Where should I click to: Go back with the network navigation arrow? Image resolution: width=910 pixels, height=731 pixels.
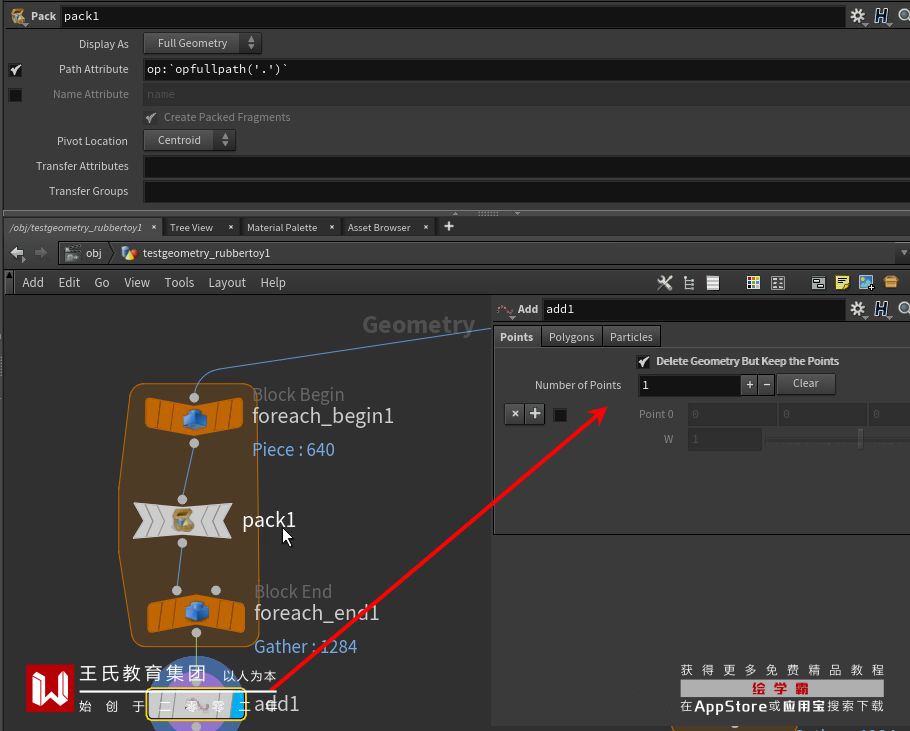click(17, 253)
